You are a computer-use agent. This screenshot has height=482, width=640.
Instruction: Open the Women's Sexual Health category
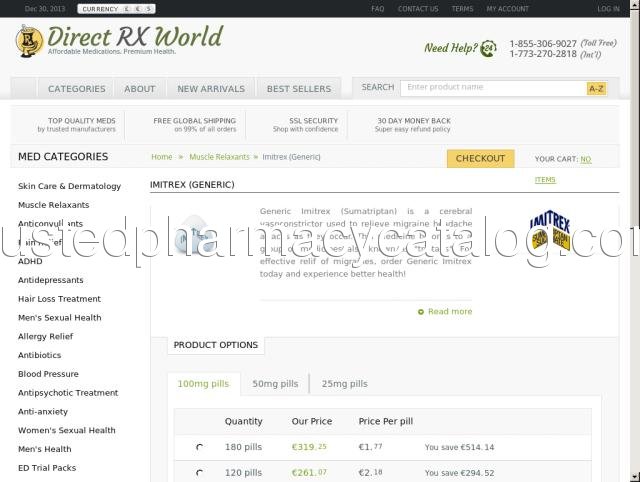[67, 430]
